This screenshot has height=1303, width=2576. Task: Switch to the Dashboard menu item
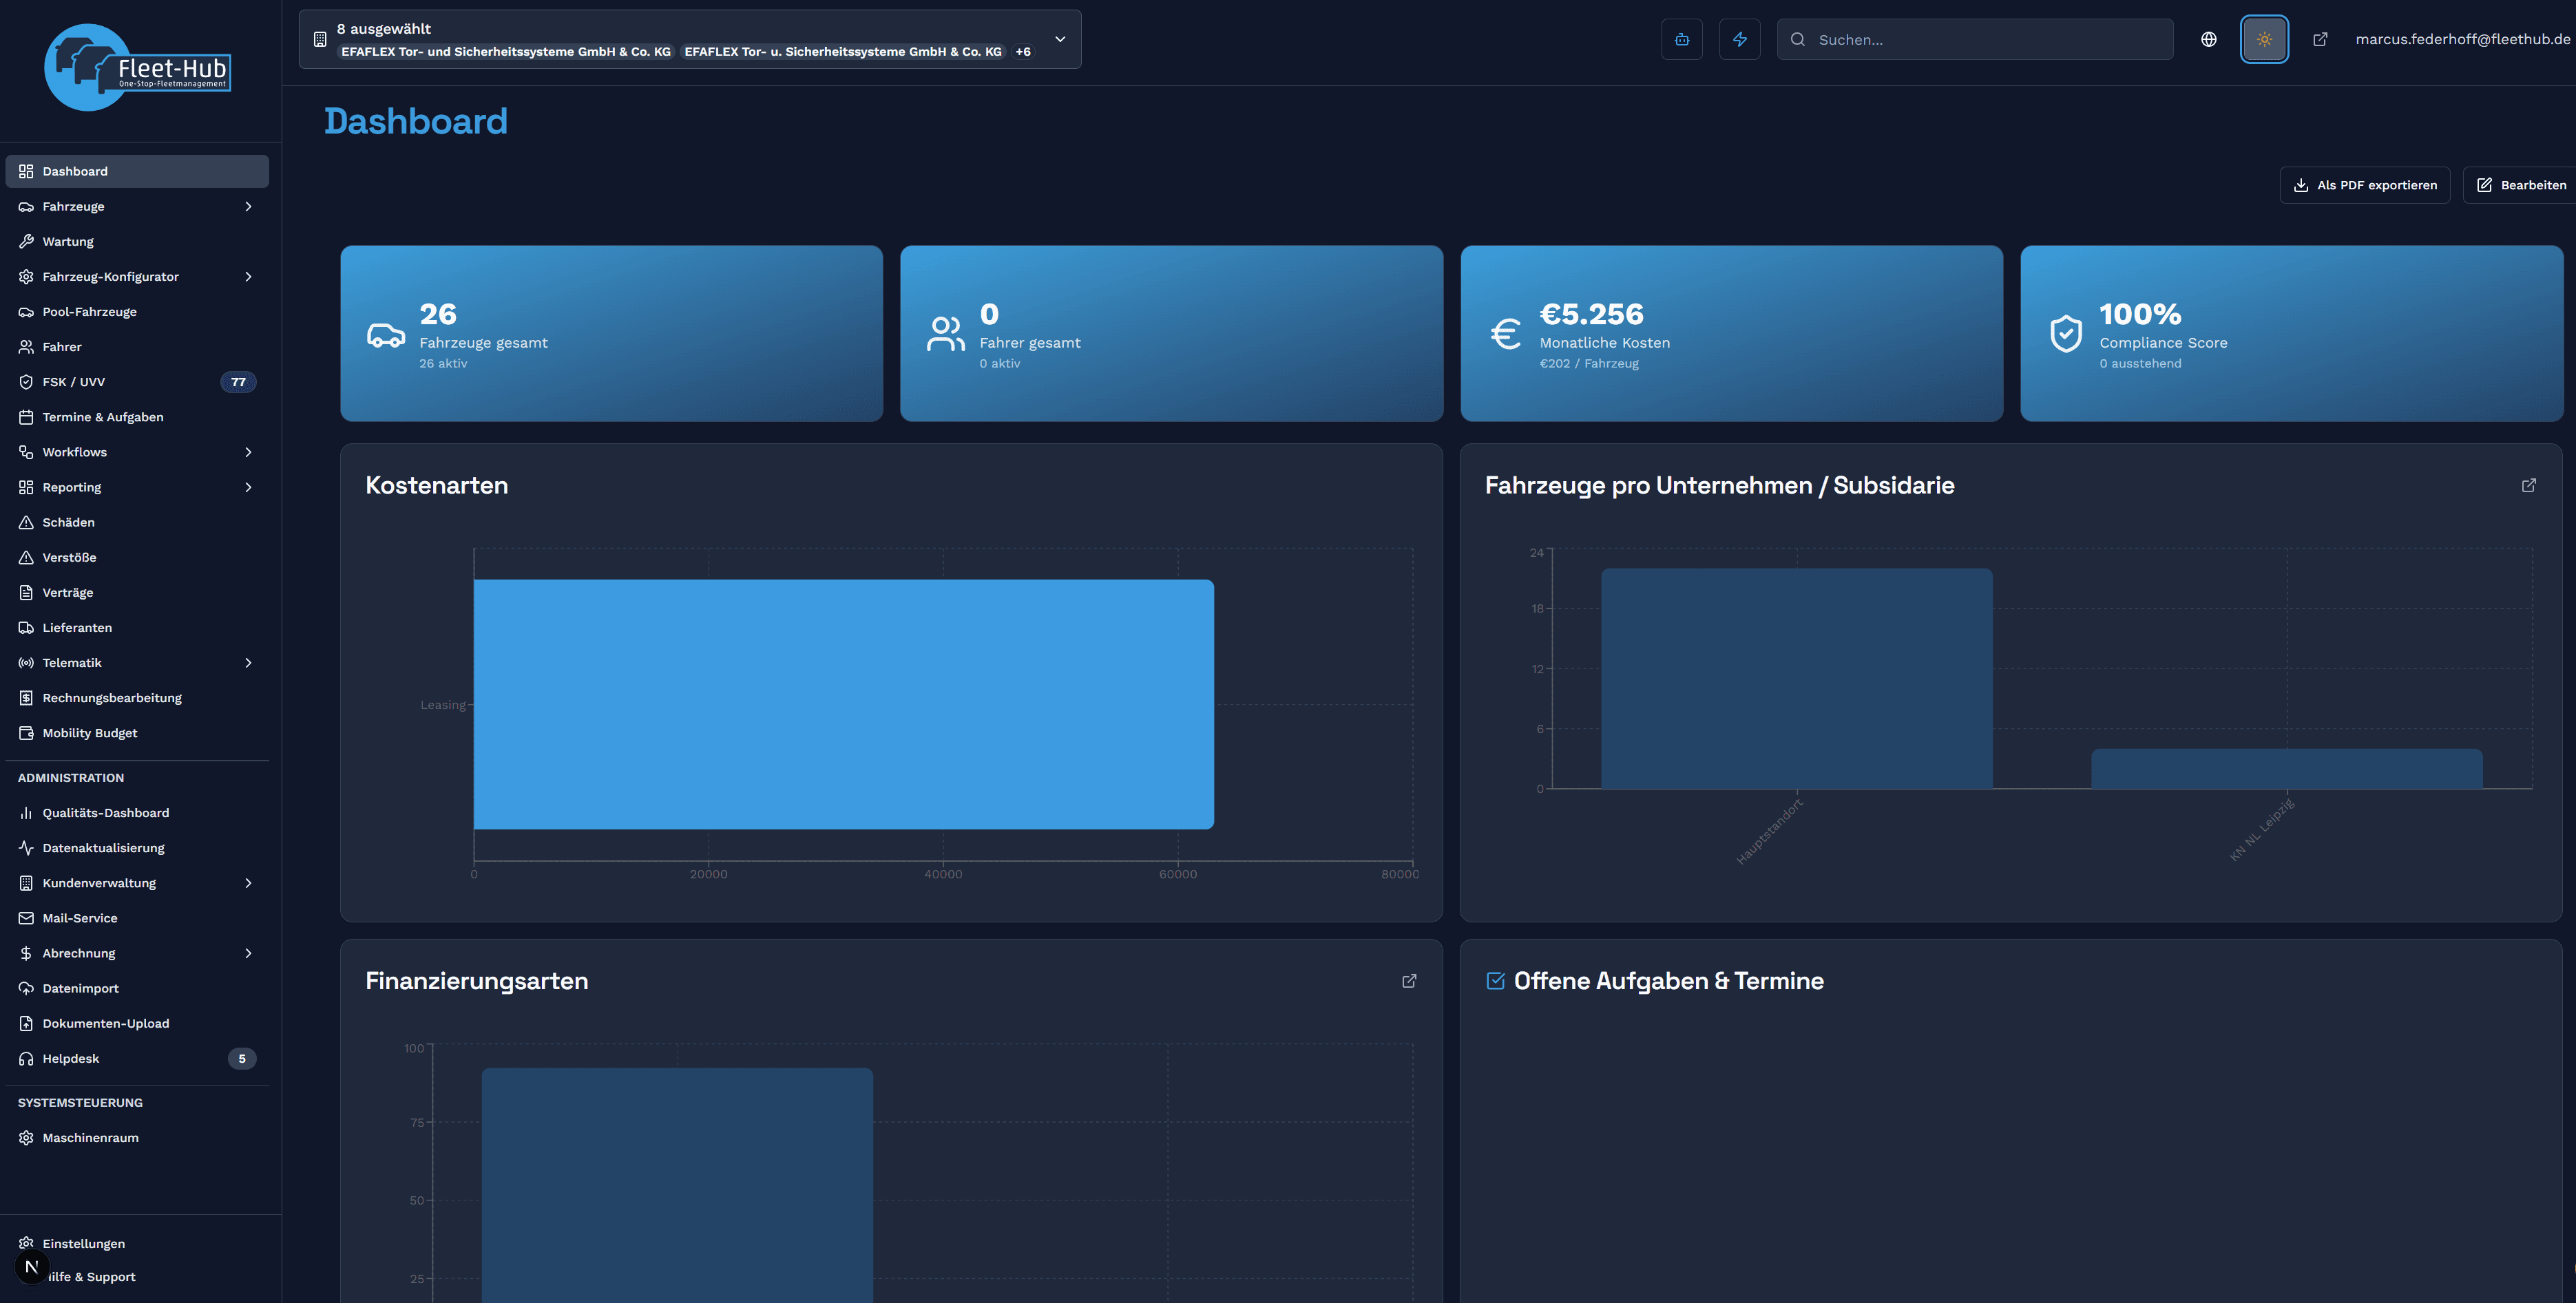(75, 170)
